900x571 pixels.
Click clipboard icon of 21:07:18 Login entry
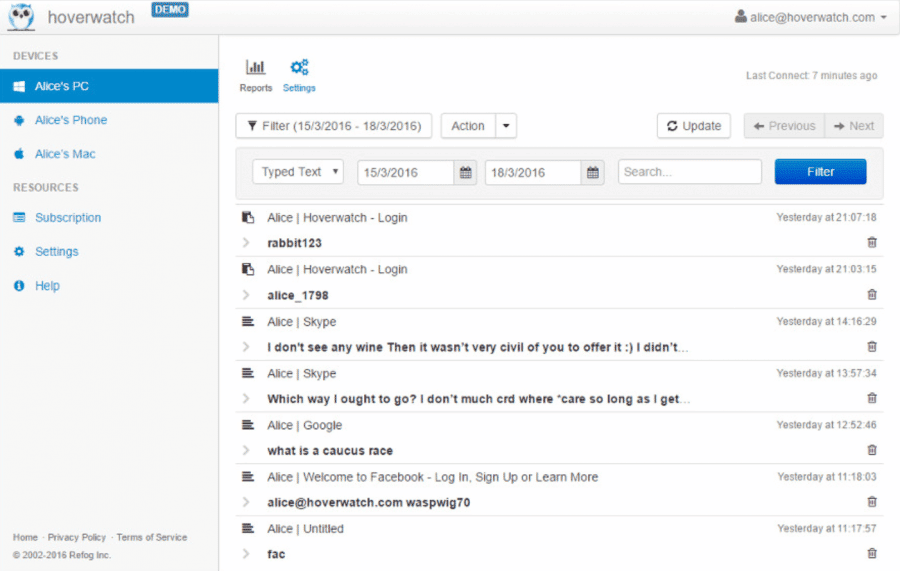(248, 217)
